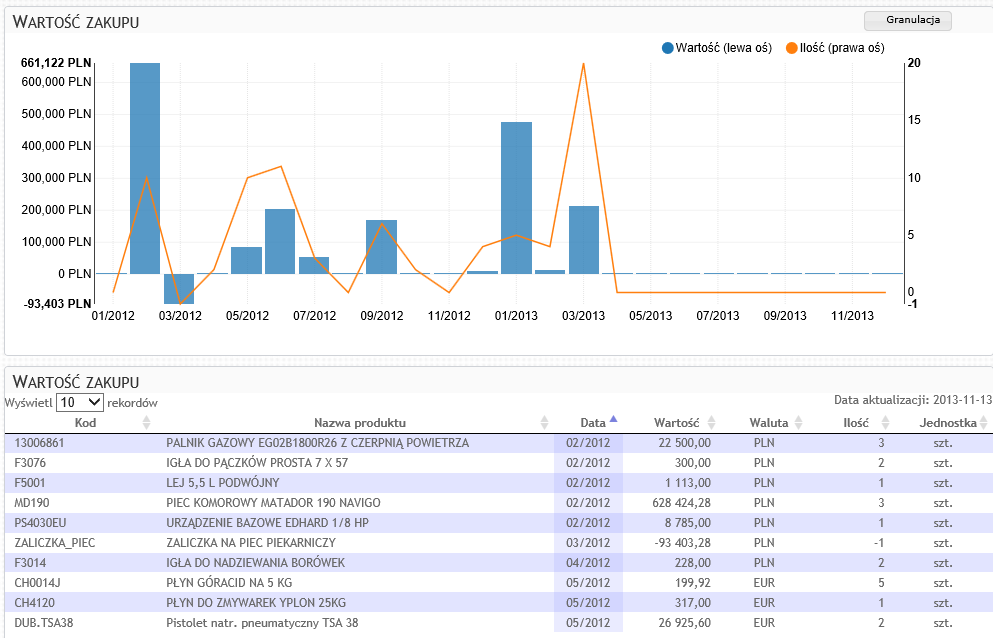The image size is (993, 638).
Task: Click PŁYN GÓRACID NA 5 KG
Action: pos(229,583)
